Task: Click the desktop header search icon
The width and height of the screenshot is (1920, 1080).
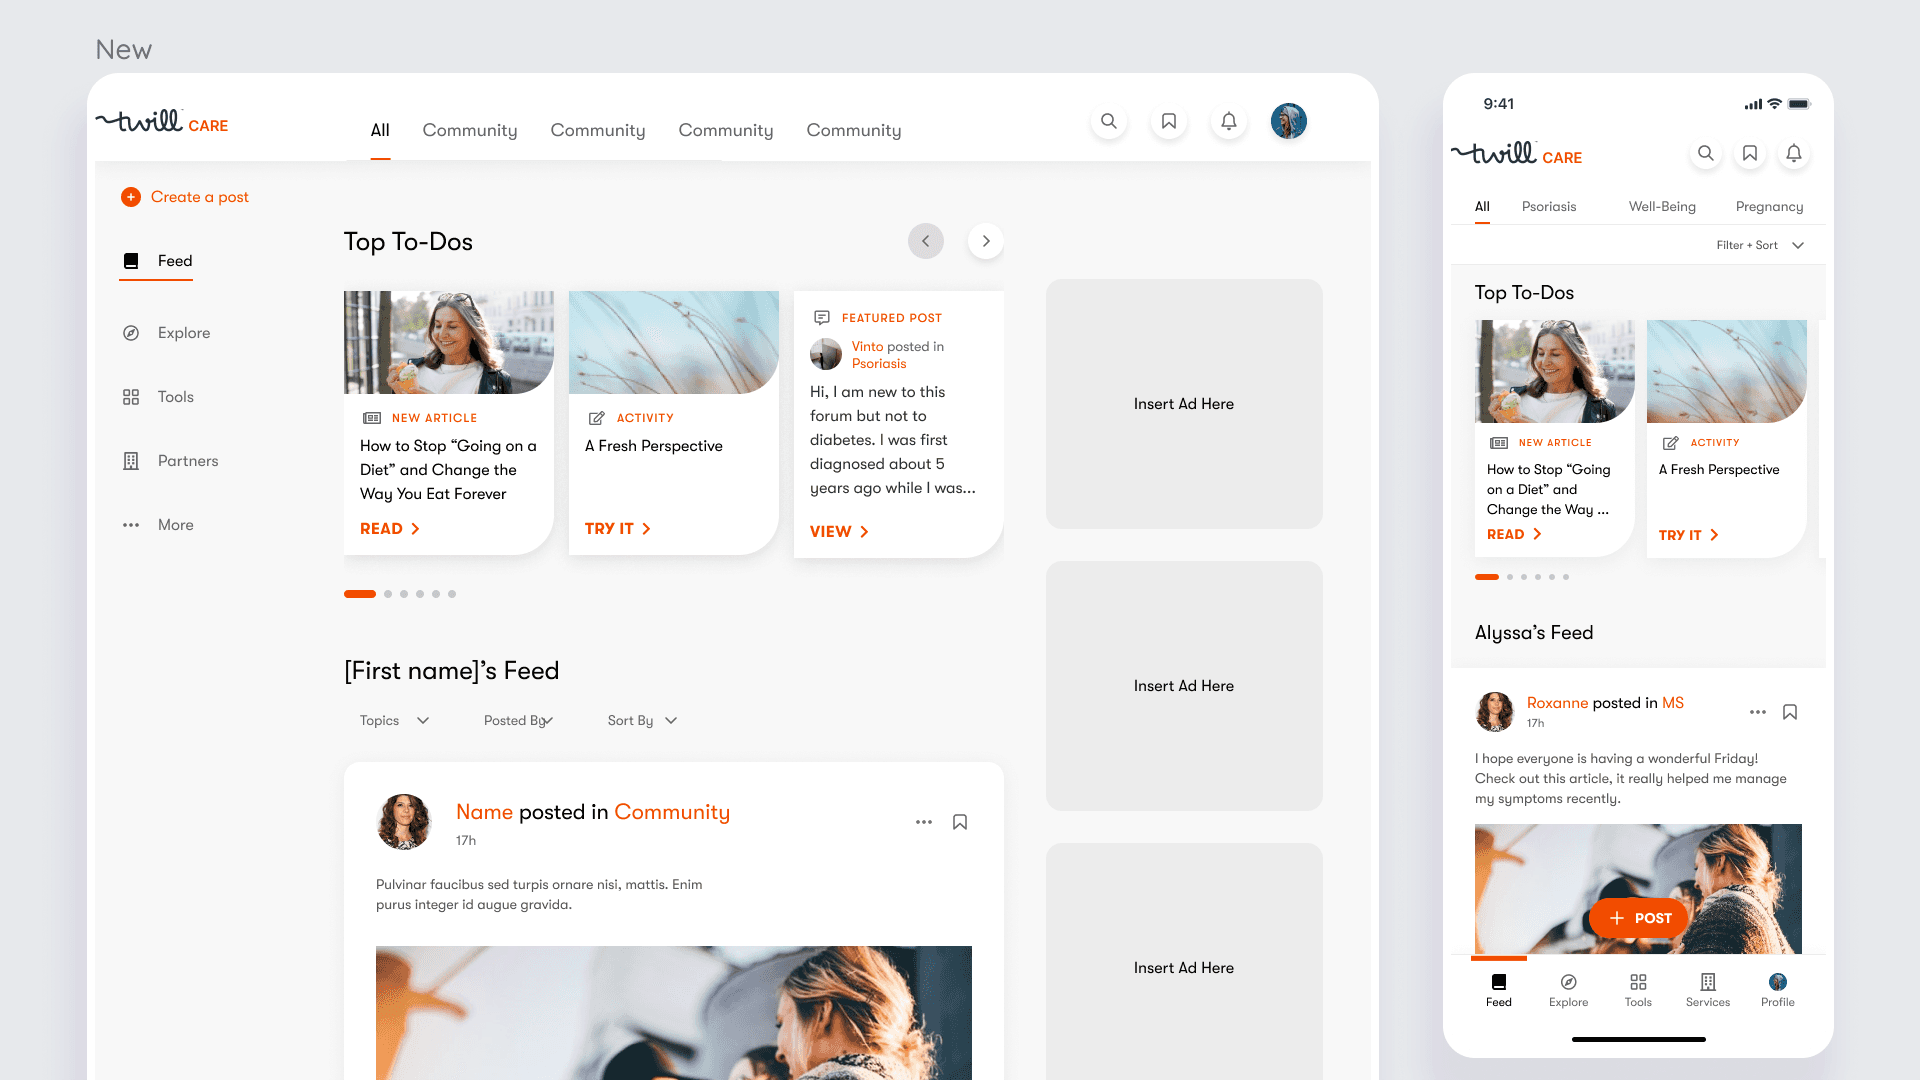Action: [x=1108, y=121]
